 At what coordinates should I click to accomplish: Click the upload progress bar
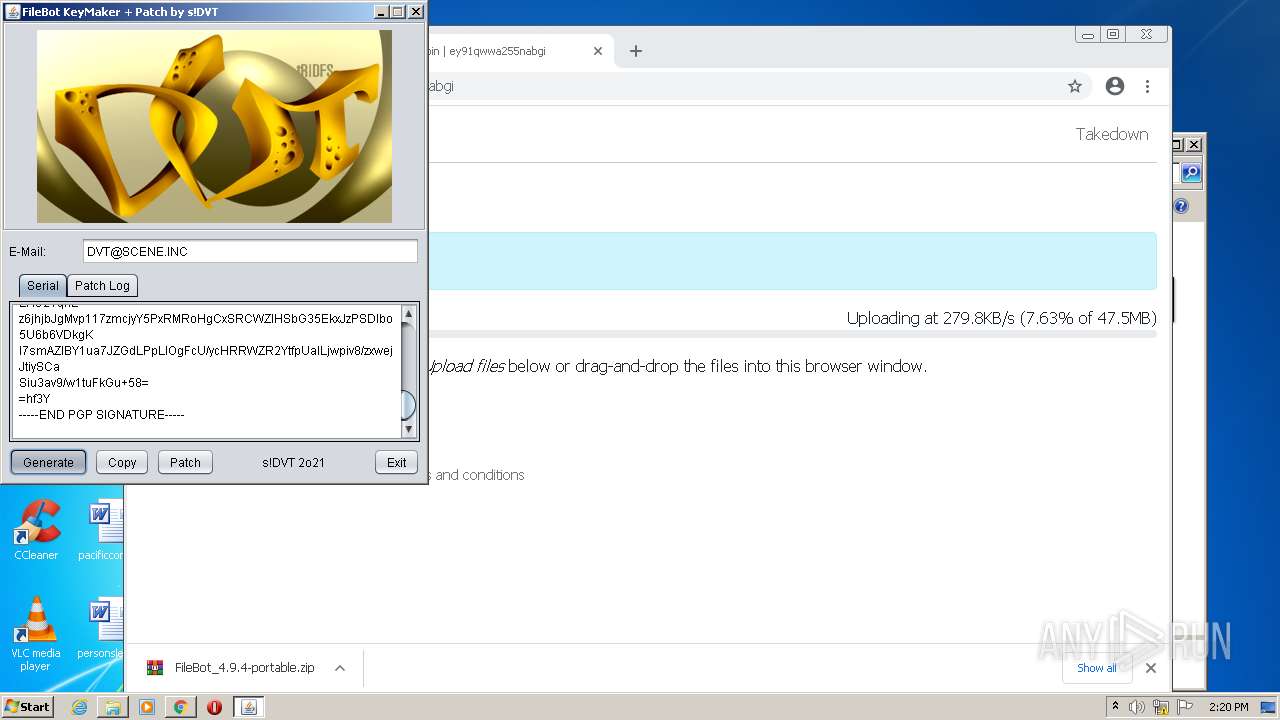(x=795, y=334)
